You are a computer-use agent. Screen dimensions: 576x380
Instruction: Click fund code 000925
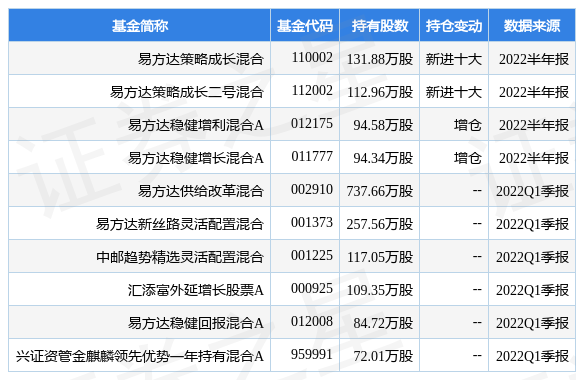tap(312, 288)
